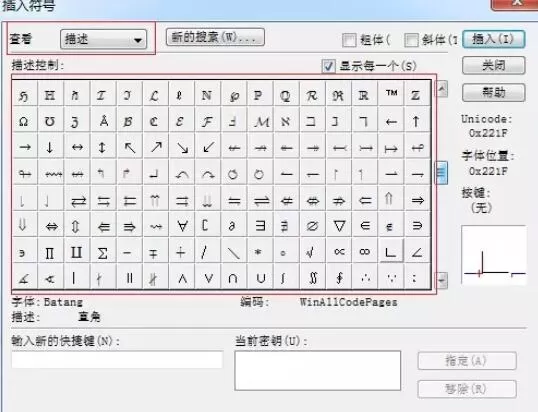Select the right arrow → symbol
Viewport: 538px width, 412px height.
click(24, 147)
